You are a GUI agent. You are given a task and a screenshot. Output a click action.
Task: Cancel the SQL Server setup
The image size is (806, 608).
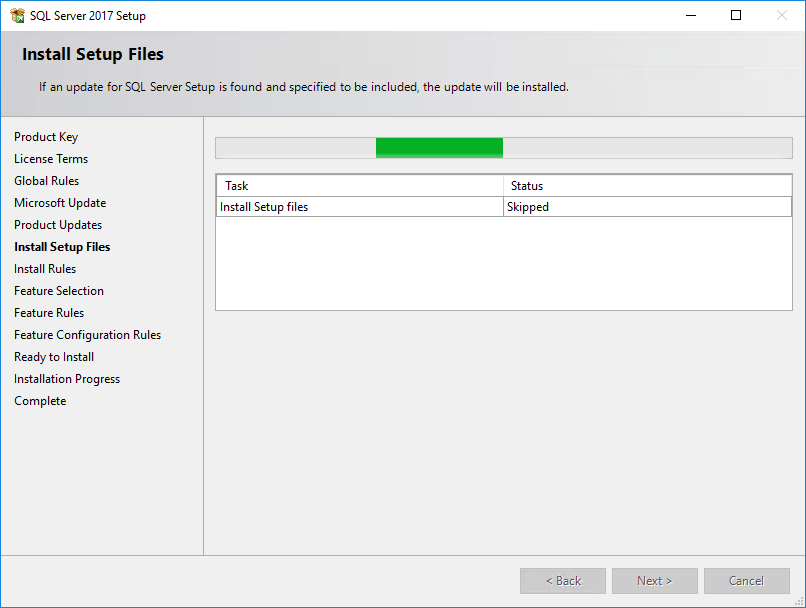[x=747, y=581]
